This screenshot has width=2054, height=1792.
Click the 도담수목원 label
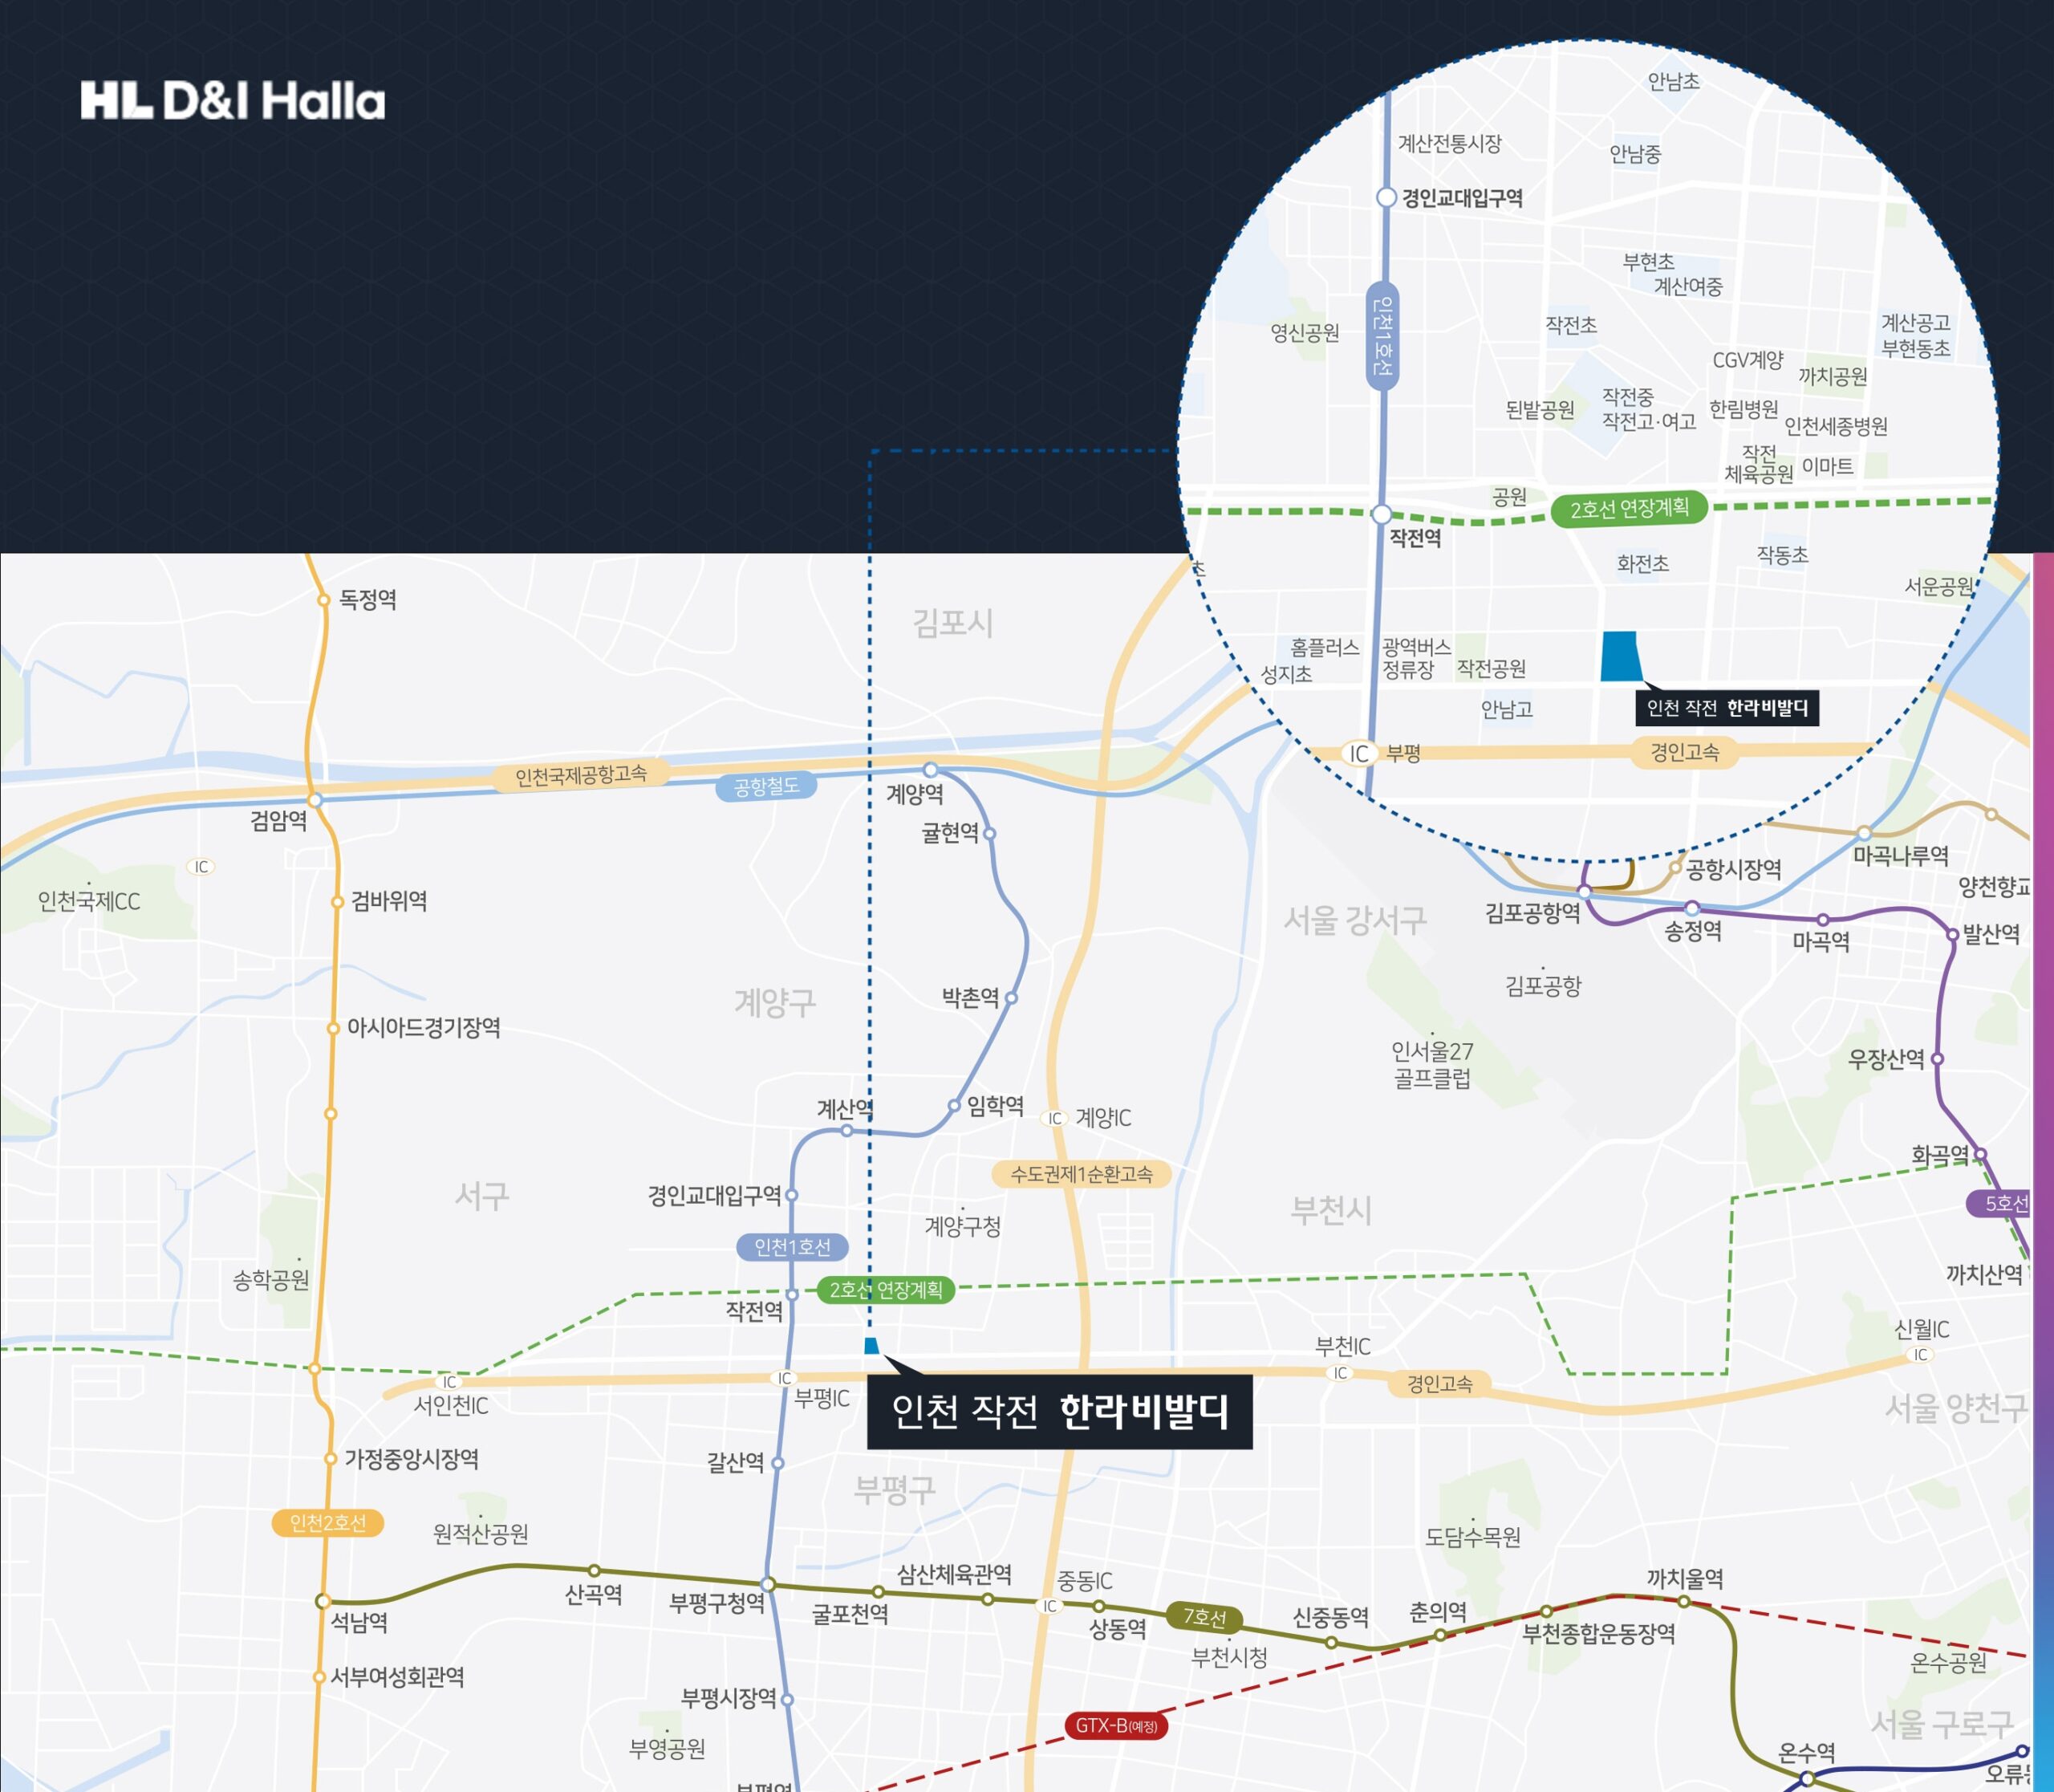pos(1473,1537)
